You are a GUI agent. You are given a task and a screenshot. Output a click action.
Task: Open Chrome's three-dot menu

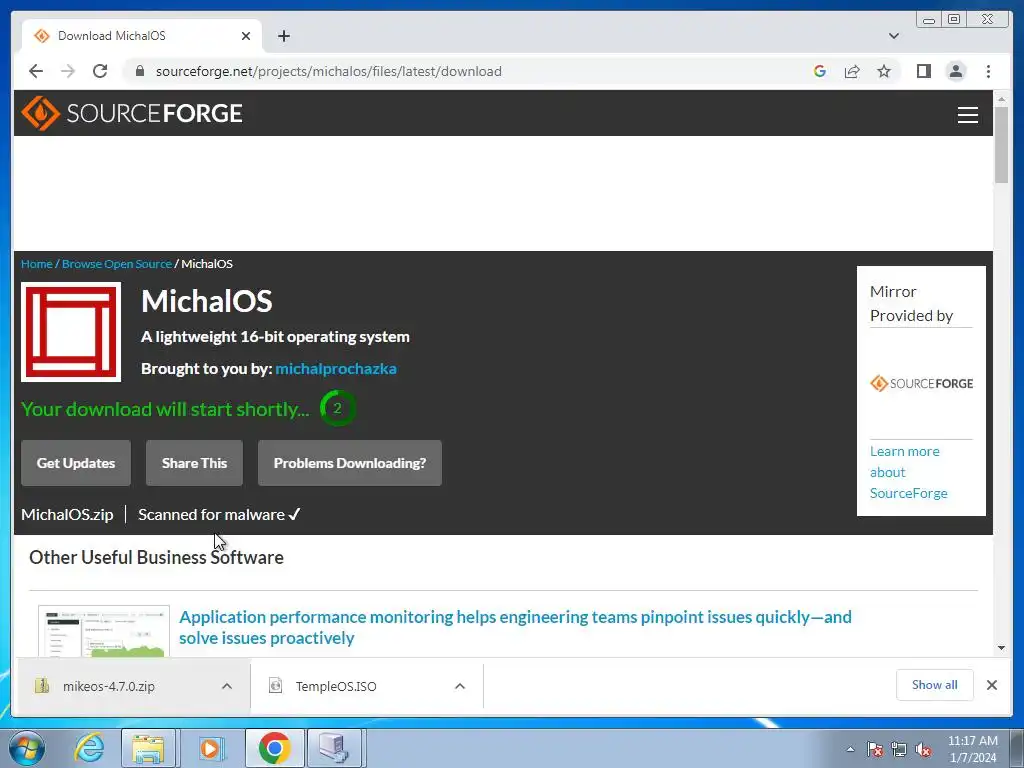coord(988,71)
